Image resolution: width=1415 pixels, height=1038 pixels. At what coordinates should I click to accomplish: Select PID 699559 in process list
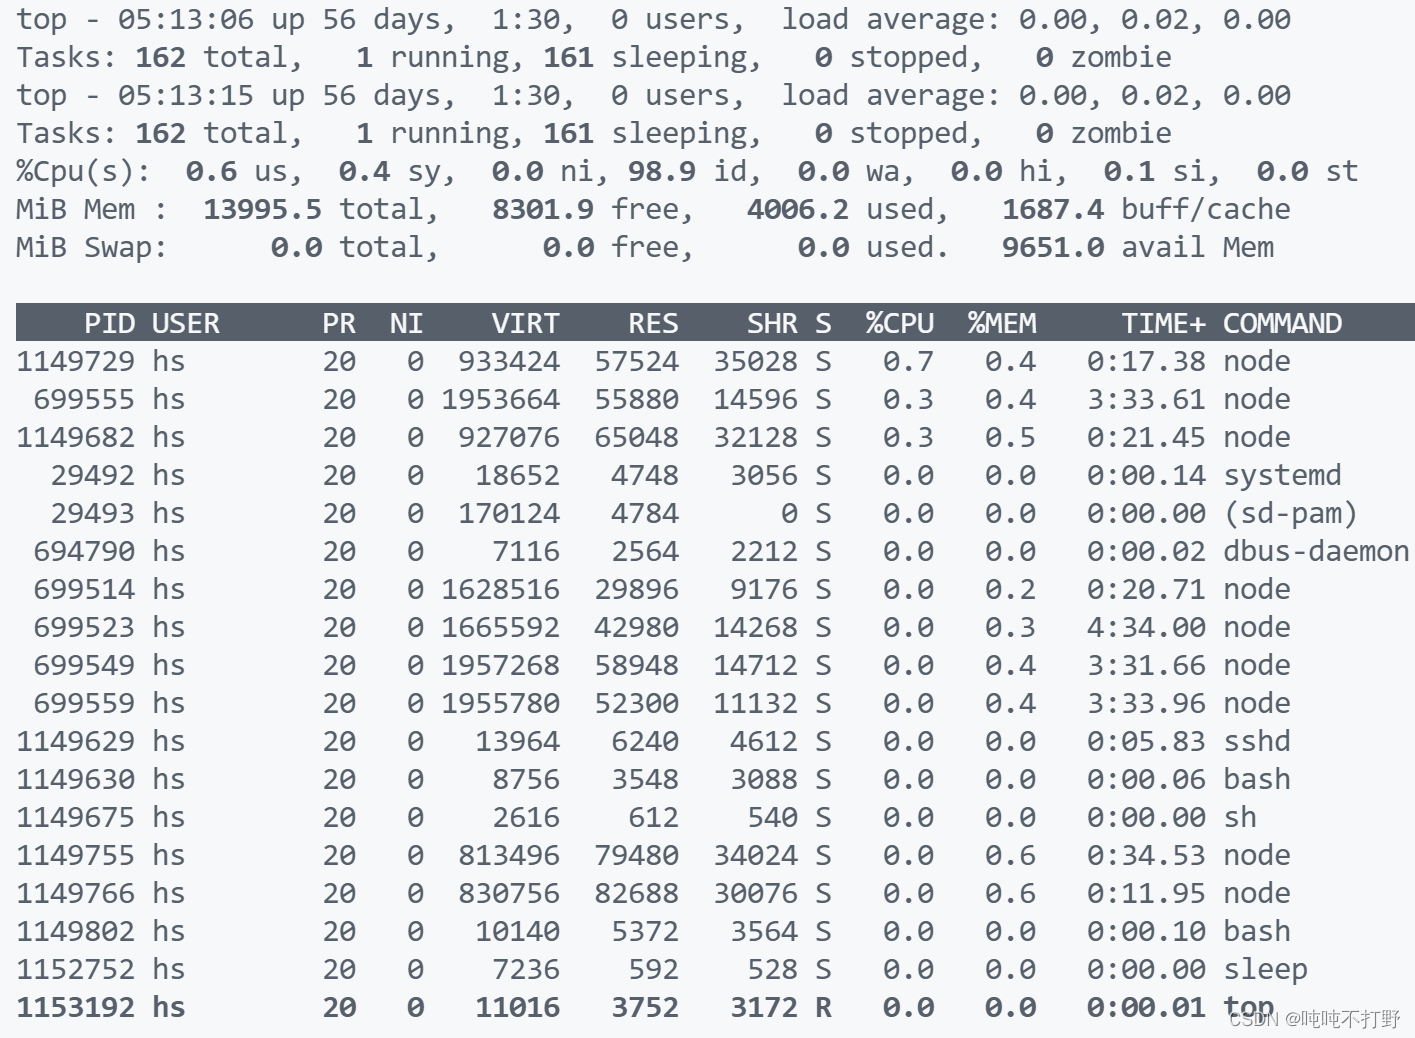pos(84,703)
